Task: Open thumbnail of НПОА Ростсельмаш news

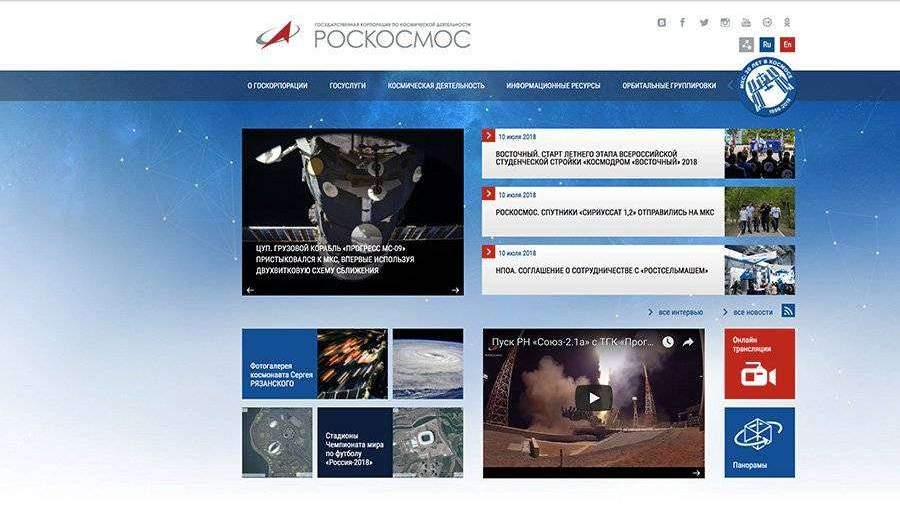Action: point(759,270)
